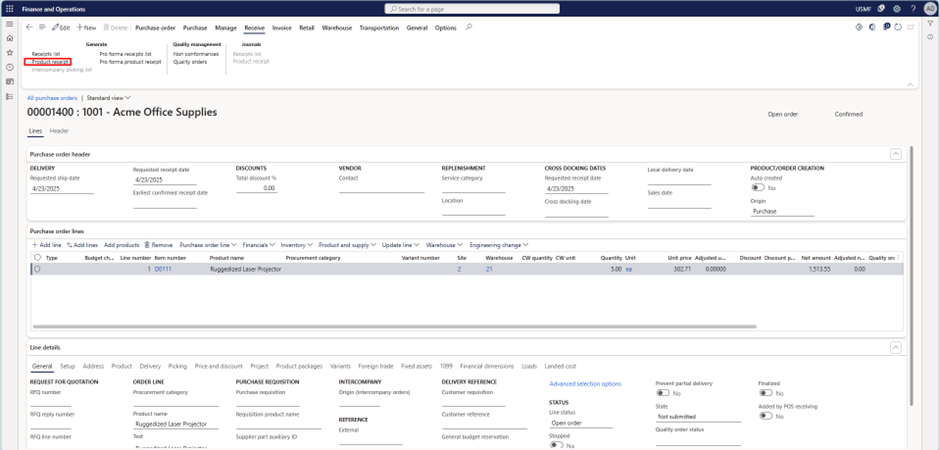Open Product and supply dropdown
940x450 pixels.
[x=347, y=245]
